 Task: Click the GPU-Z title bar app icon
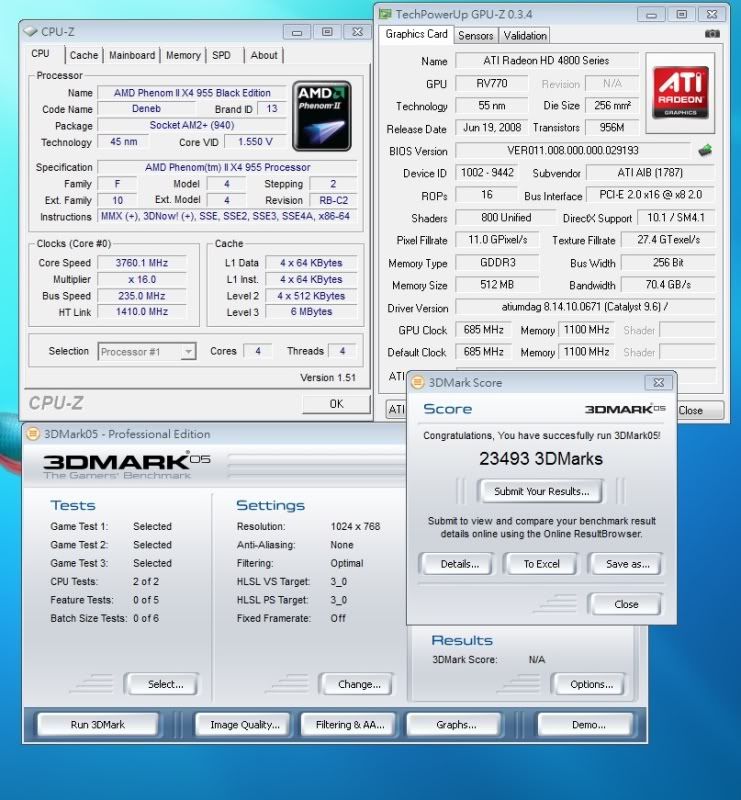click(385, 14)
